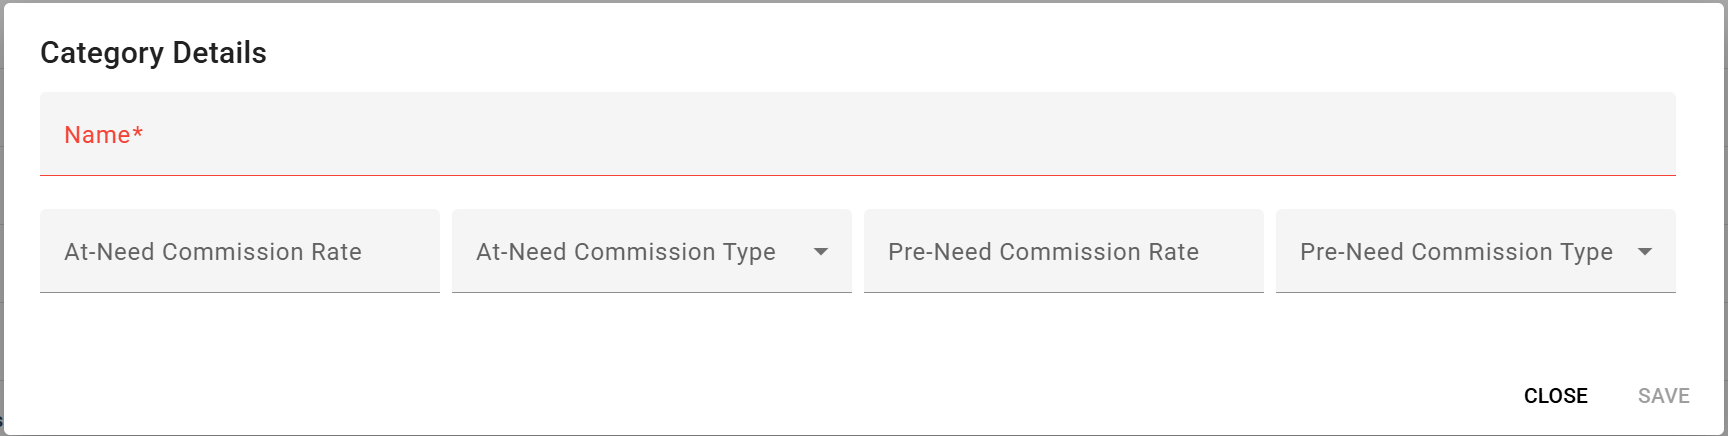Click the At-Need Commission Rate label
This screenshot has width=1728, height=436.
click(x=212, y=252)
